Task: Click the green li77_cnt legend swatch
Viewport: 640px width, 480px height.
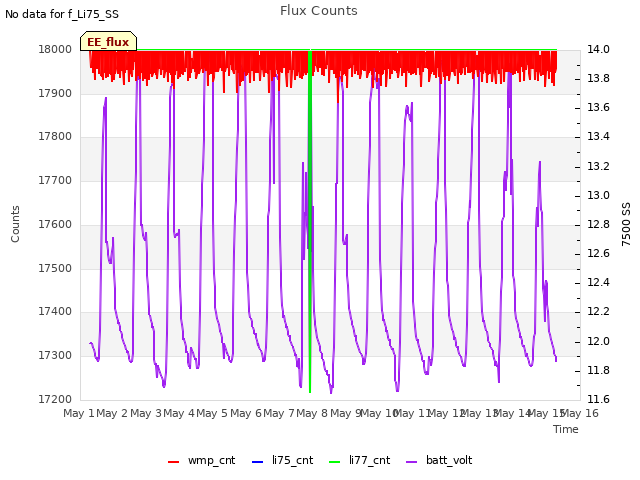Action: [334, 462]
